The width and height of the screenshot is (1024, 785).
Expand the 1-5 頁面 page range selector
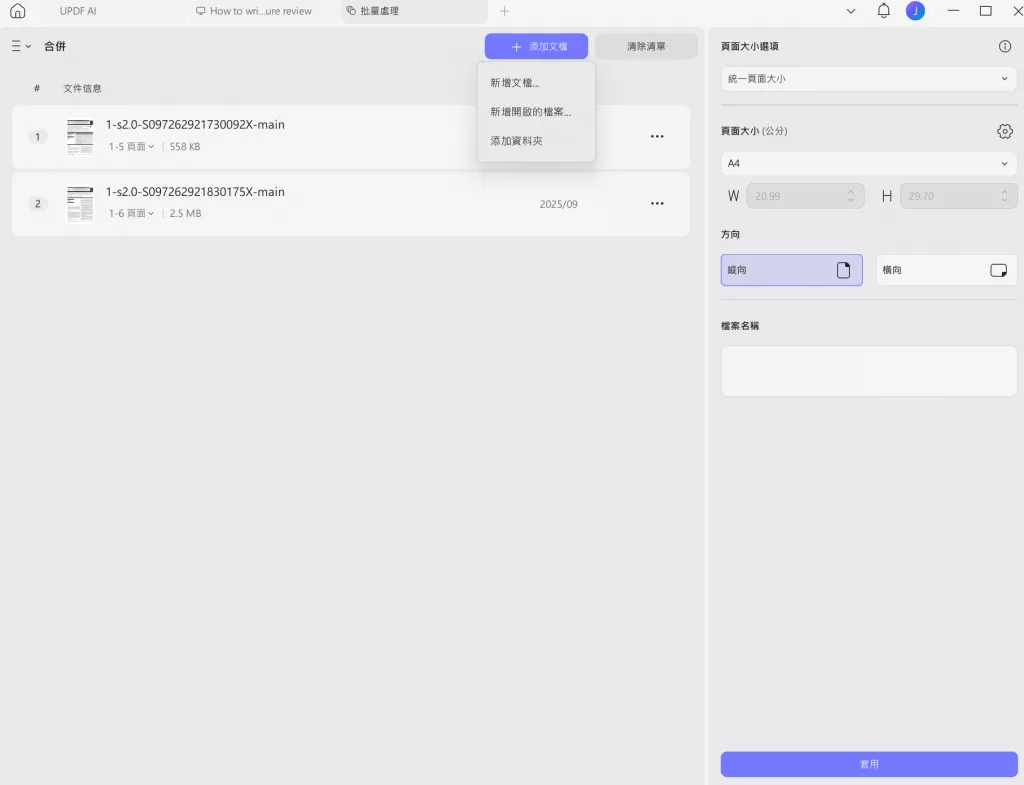(x=131, y=146)
